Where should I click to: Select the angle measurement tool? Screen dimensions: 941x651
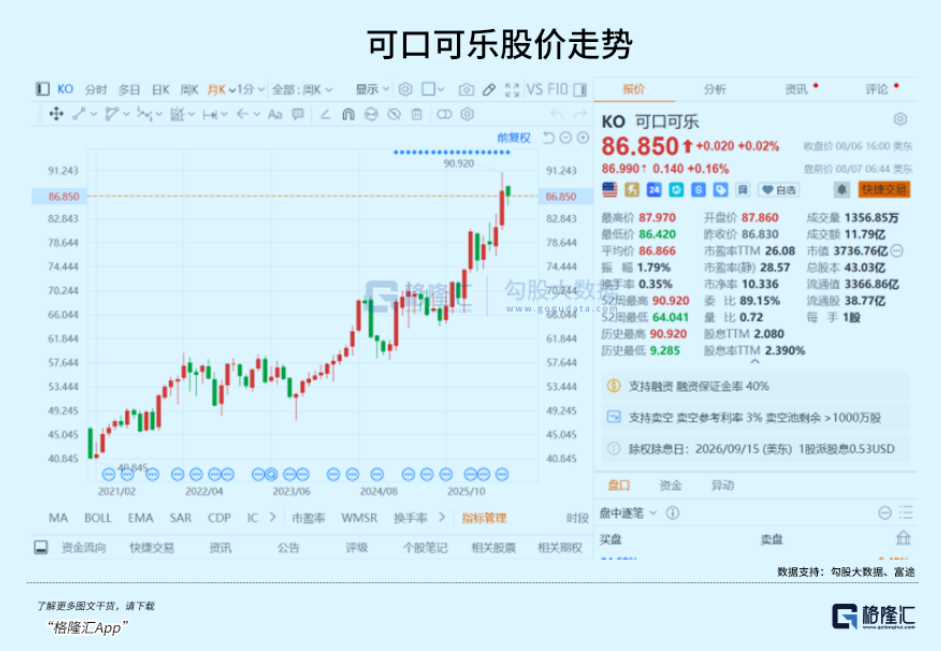325,114
